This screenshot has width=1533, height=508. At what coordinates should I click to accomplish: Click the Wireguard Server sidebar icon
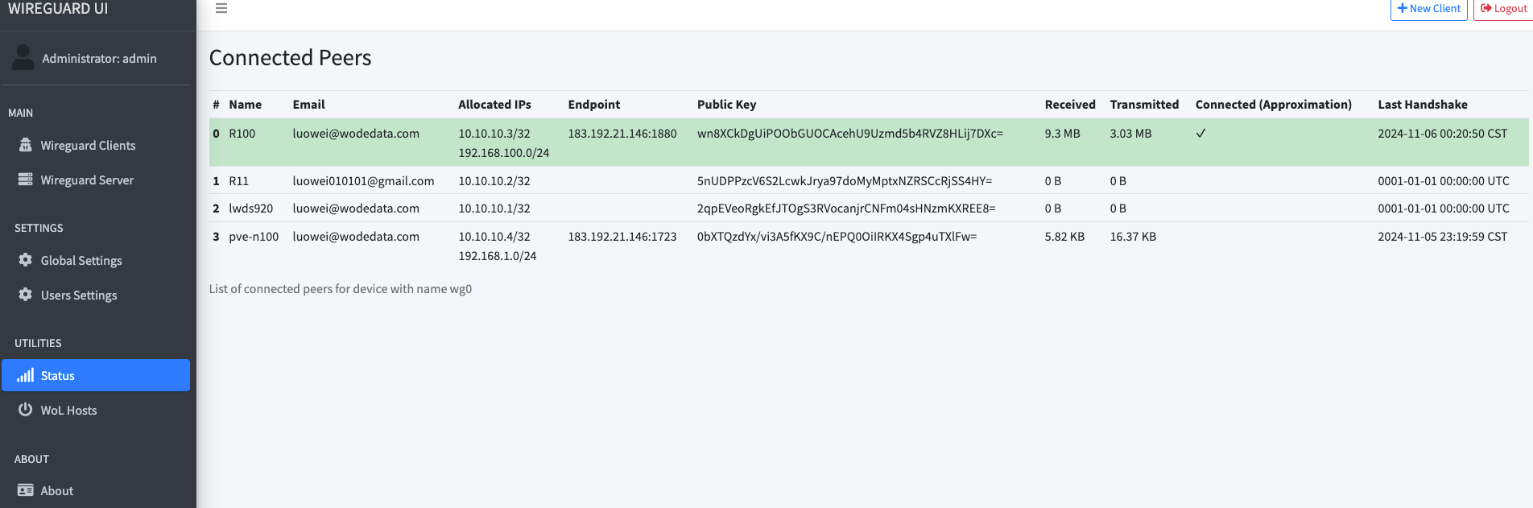click(x=25, y=180)
